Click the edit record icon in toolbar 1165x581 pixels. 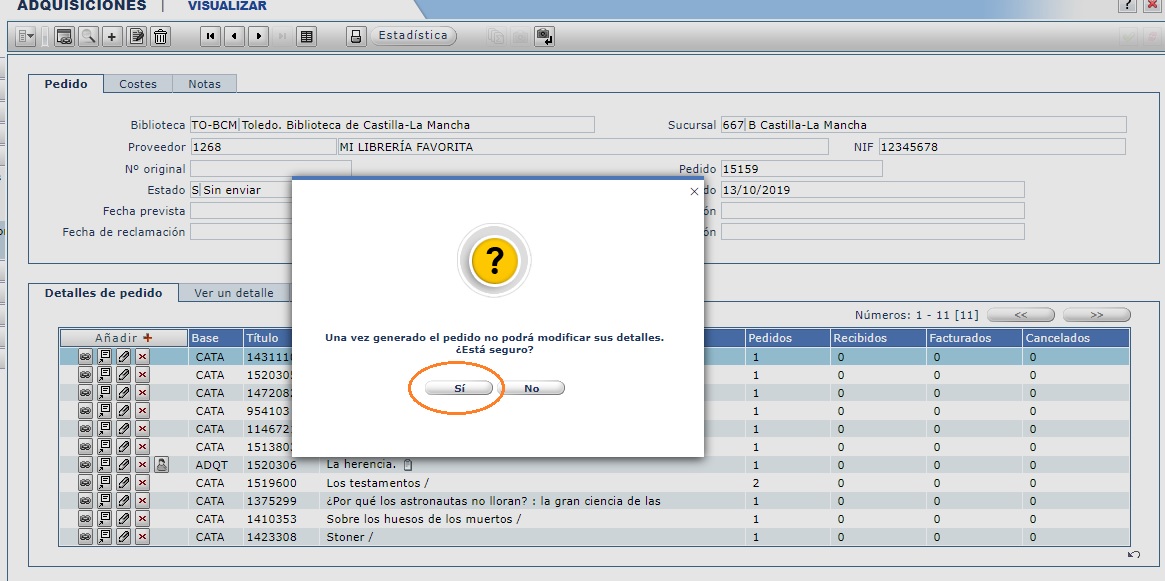pyautogui.click(x=136, y=36)
